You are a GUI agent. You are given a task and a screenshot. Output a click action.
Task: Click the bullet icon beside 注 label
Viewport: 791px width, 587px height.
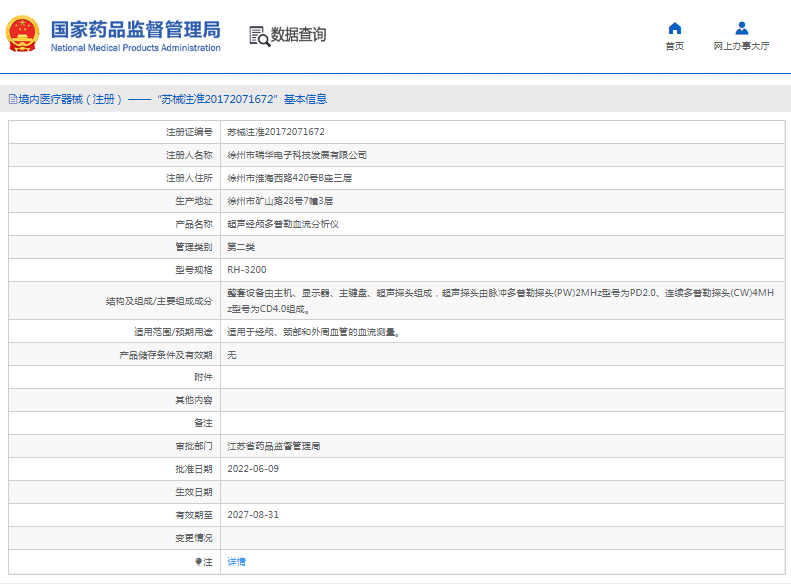(198, 562)
